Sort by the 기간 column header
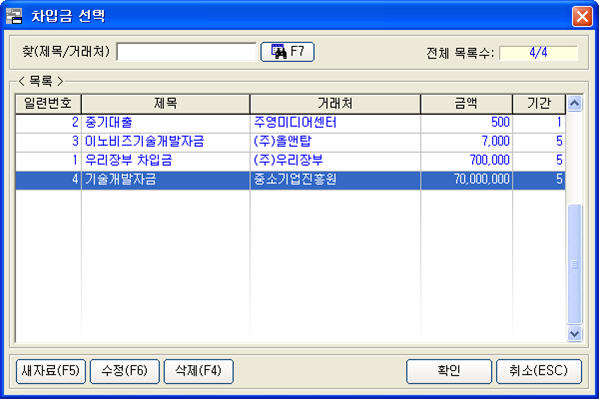This screenshot has height=399, width=599. click(x=539, y=104)
